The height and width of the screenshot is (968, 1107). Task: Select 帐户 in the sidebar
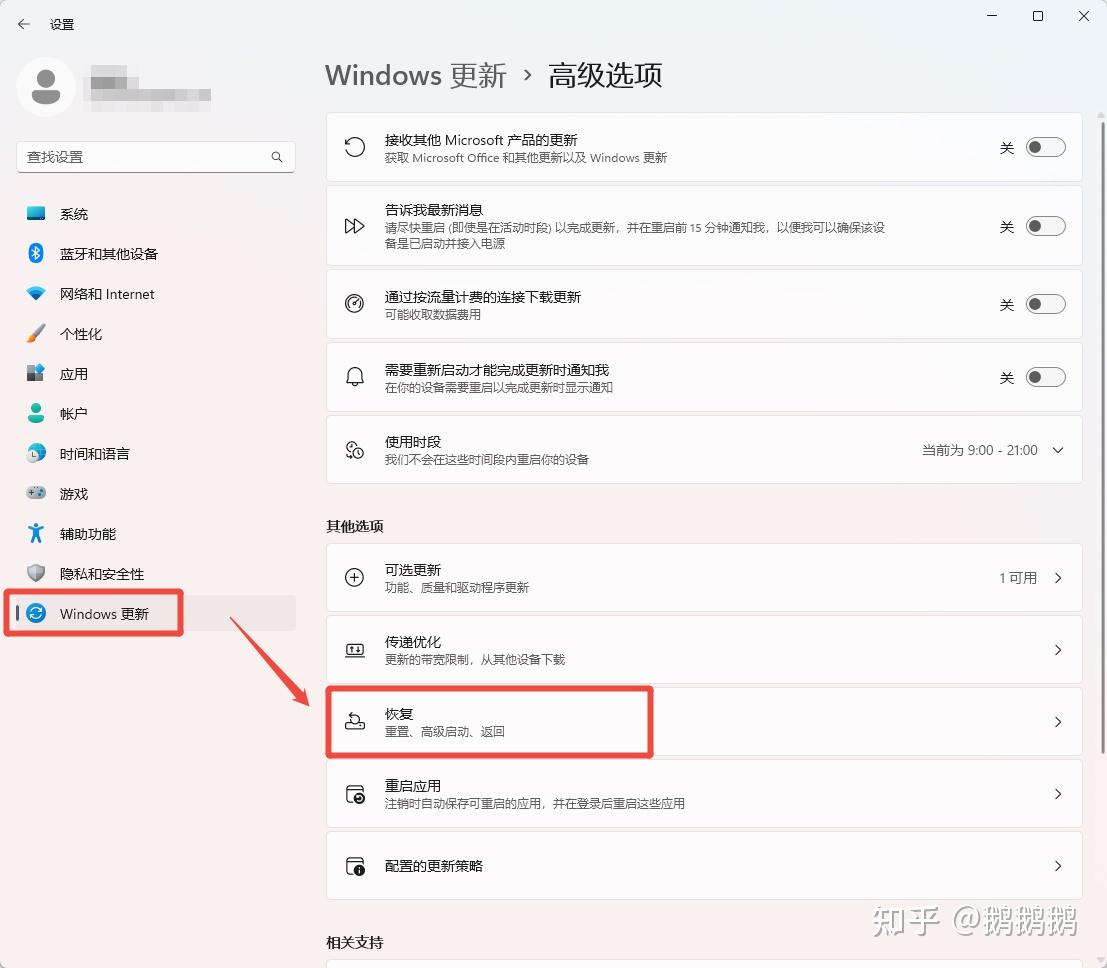point(155,414)
